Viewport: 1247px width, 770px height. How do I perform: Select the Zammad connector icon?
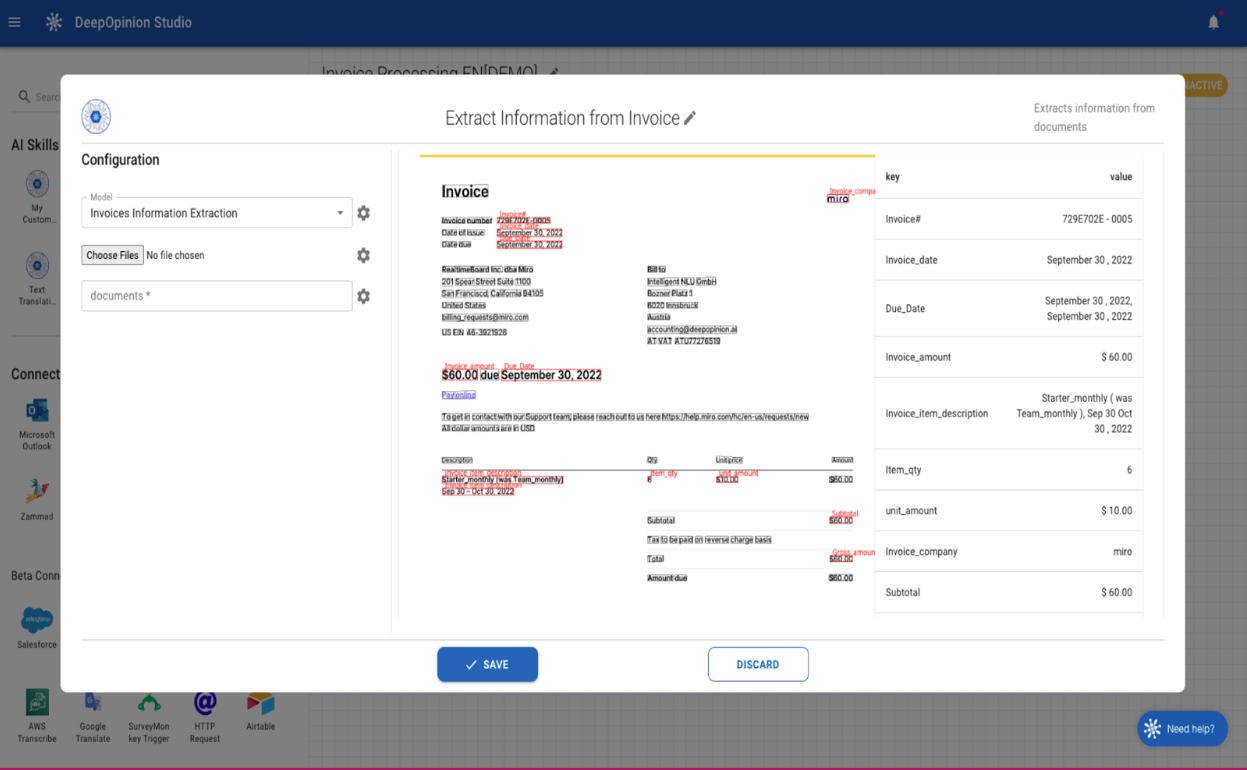coord(37,492)
